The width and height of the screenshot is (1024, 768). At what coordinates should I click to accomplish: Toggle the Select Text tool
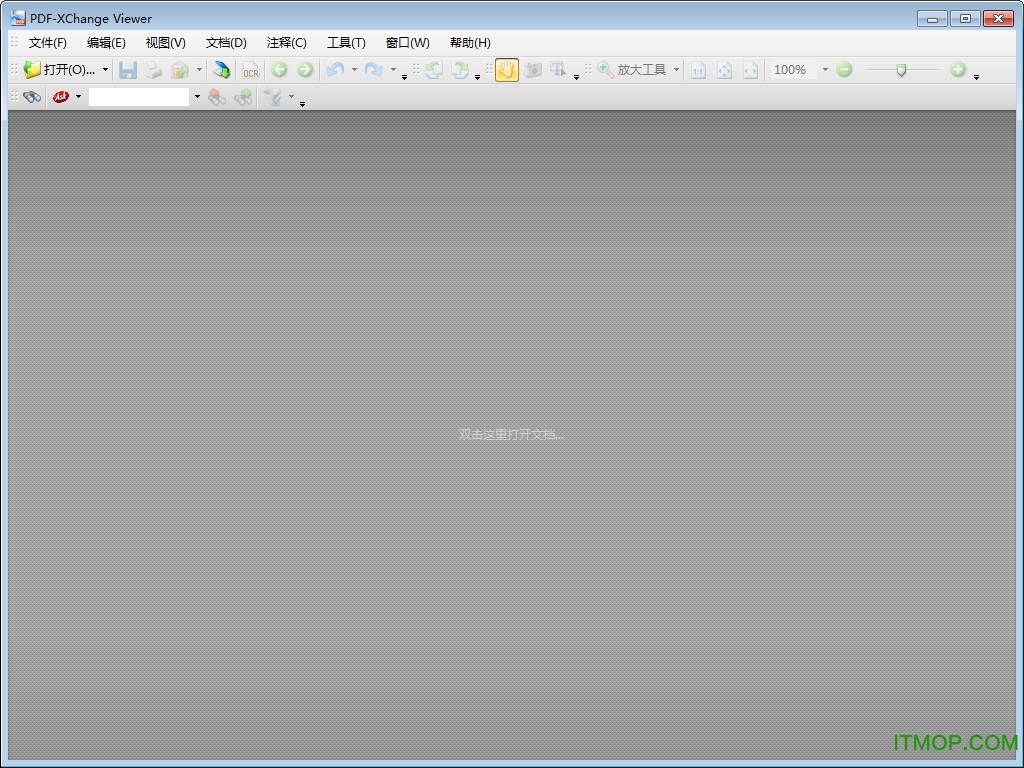[x=558, y=70]
